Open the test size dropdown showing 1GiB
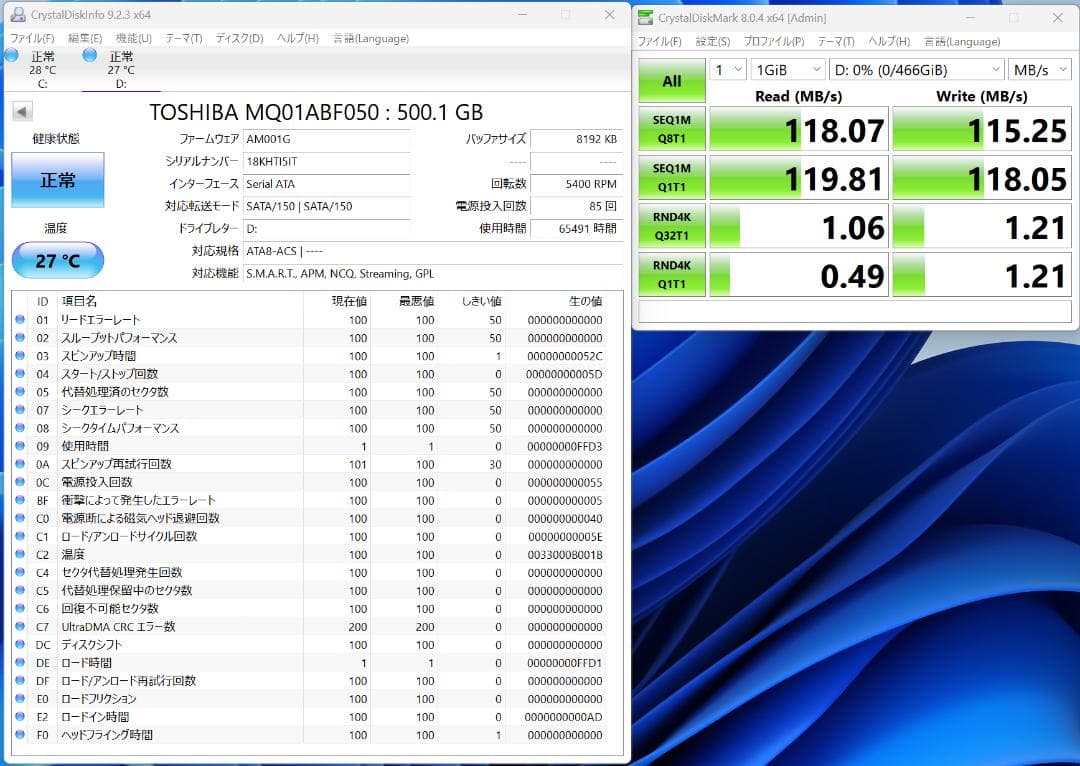The height and width of the screenshot is (766, 1080). [x=788, y=70]
